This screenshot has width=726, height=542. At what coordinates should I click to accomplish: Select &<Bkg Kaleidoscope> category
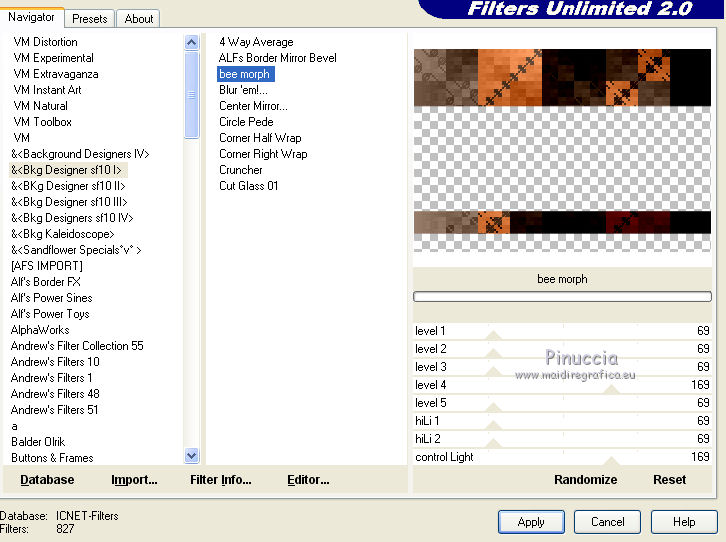click(63, 234)
